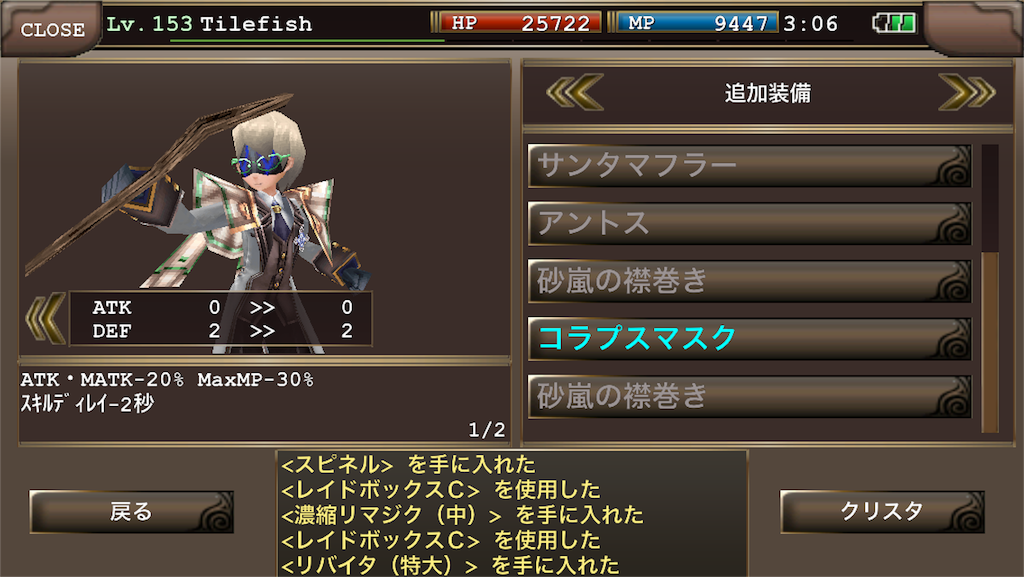Tap the item log message box
This screenshot has height=577, width=1024.
[512, 514]
